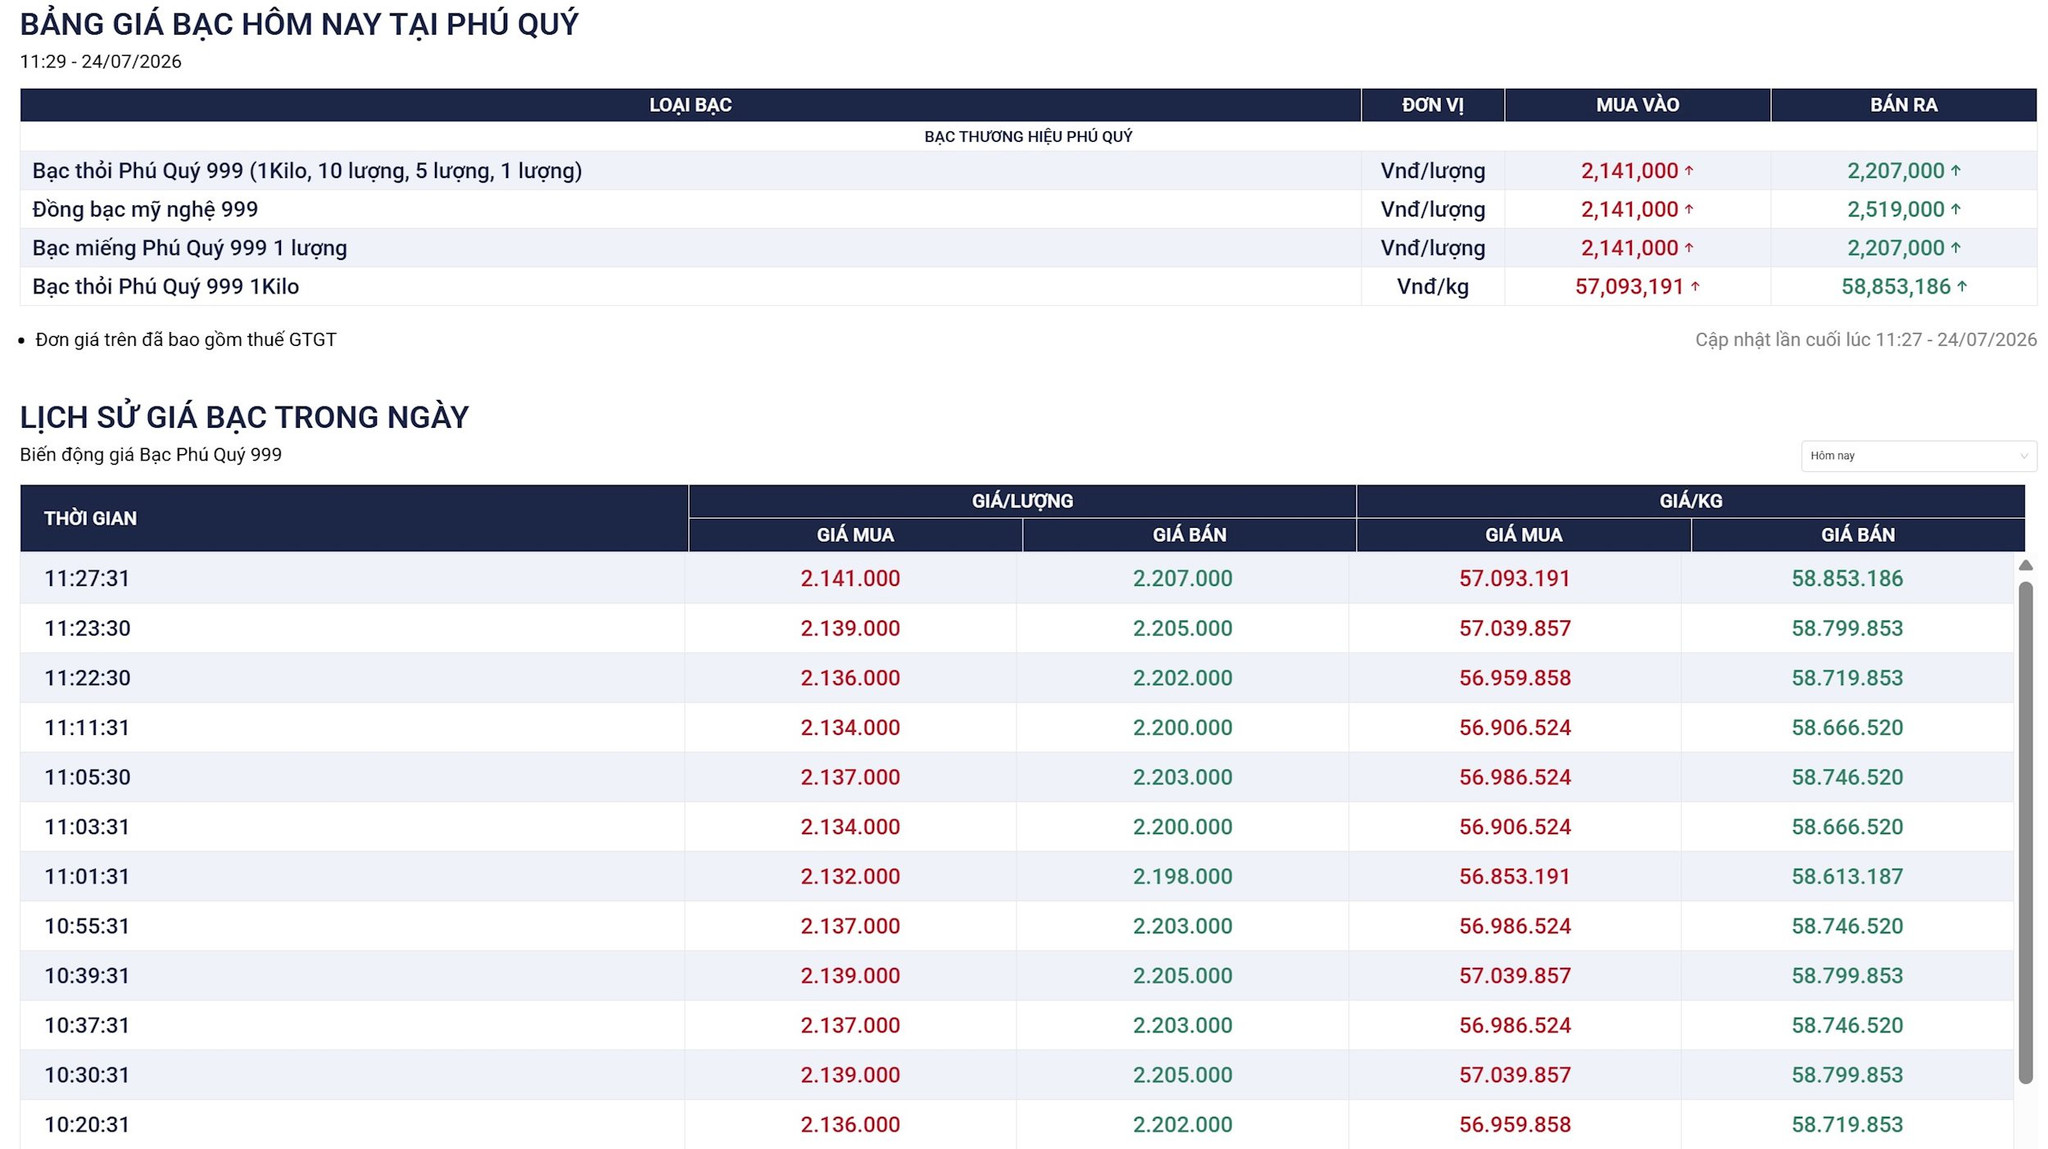Select the 10:55:31 history row time
This screenshot has height=1149, width=2048.
pyautogui.click(x=87, y=926)
